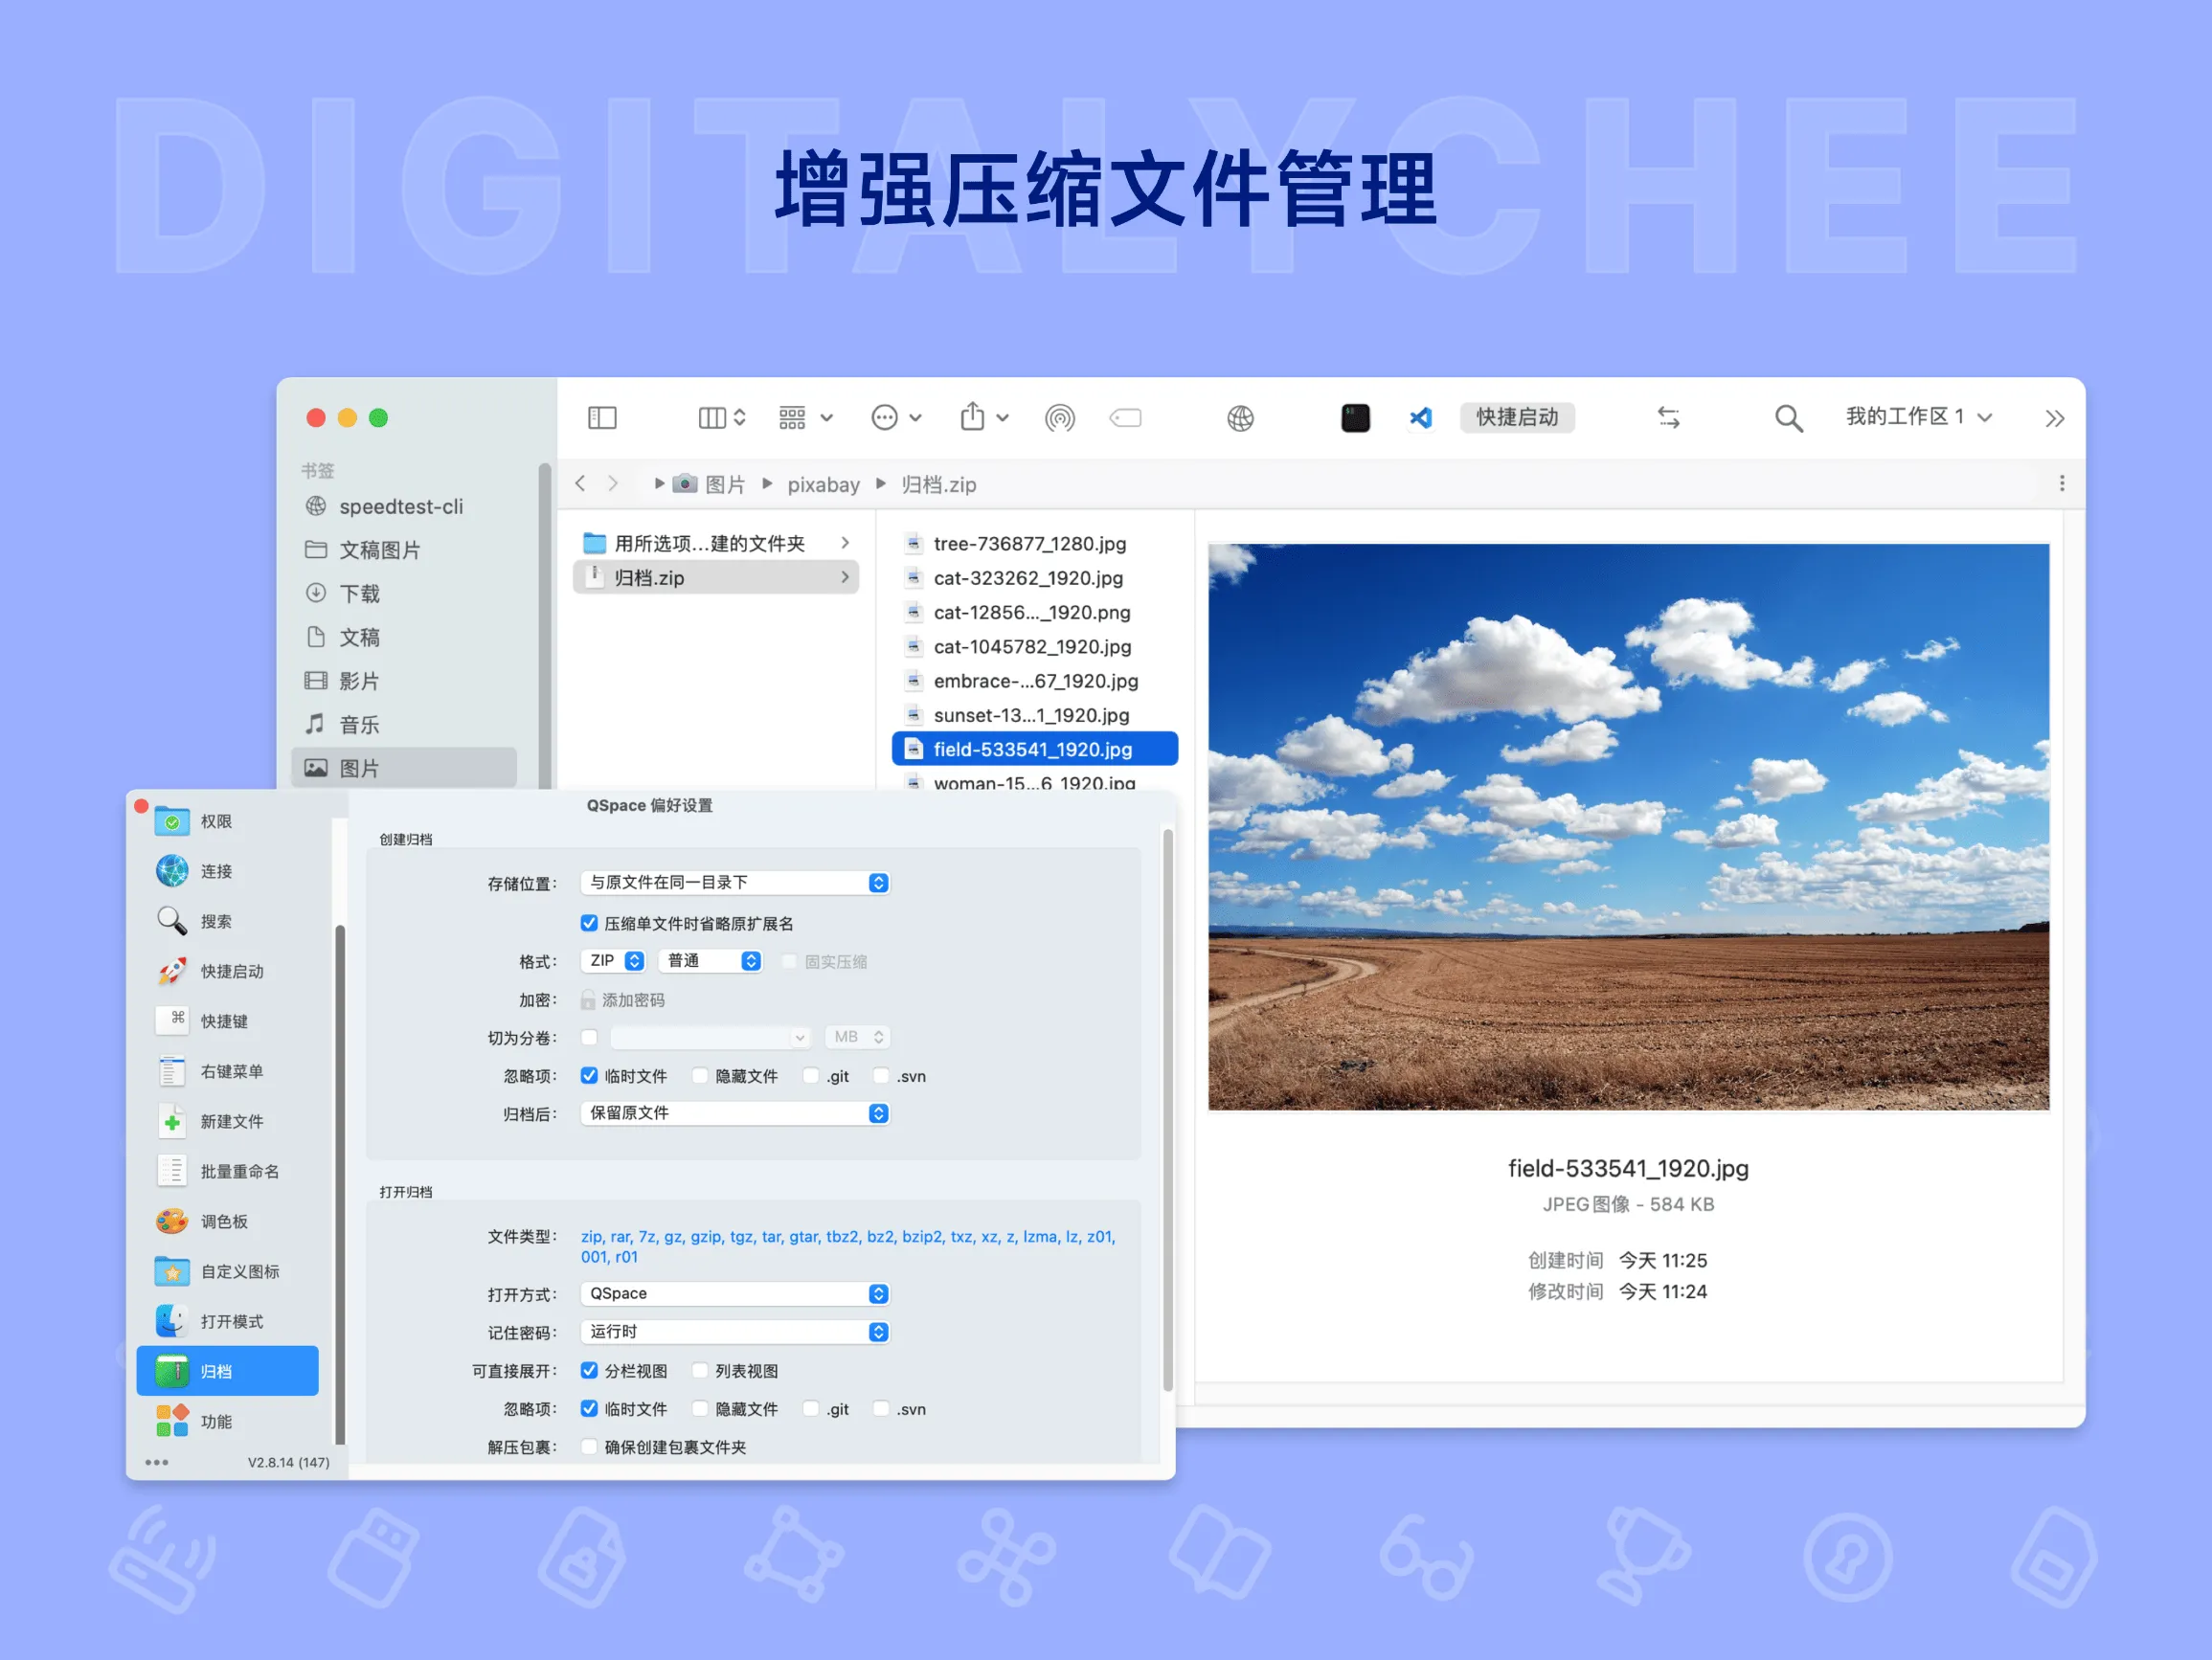This screenshot has height=1660, width=2212.
Task: Click the globe icon in toolbar
Action: 1240,417
